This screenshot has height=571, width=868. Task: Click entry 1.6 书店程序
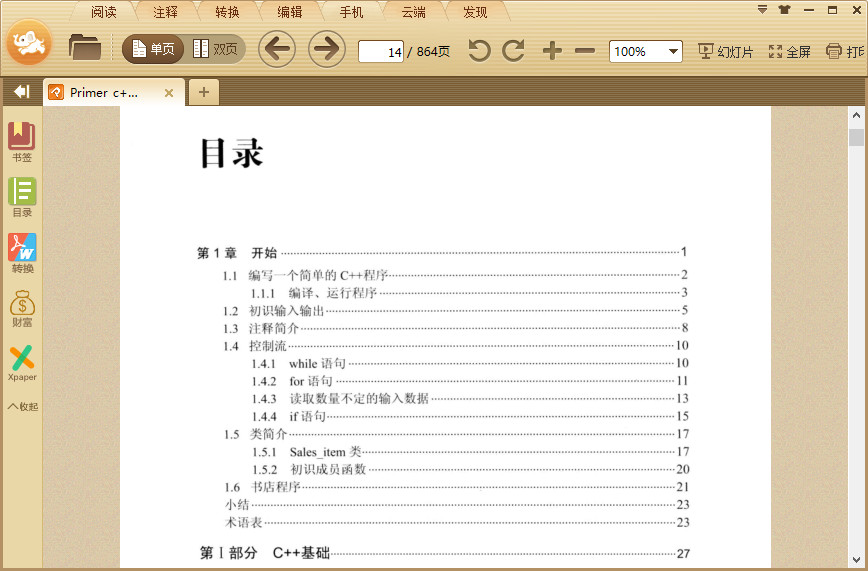pos(456,487)
